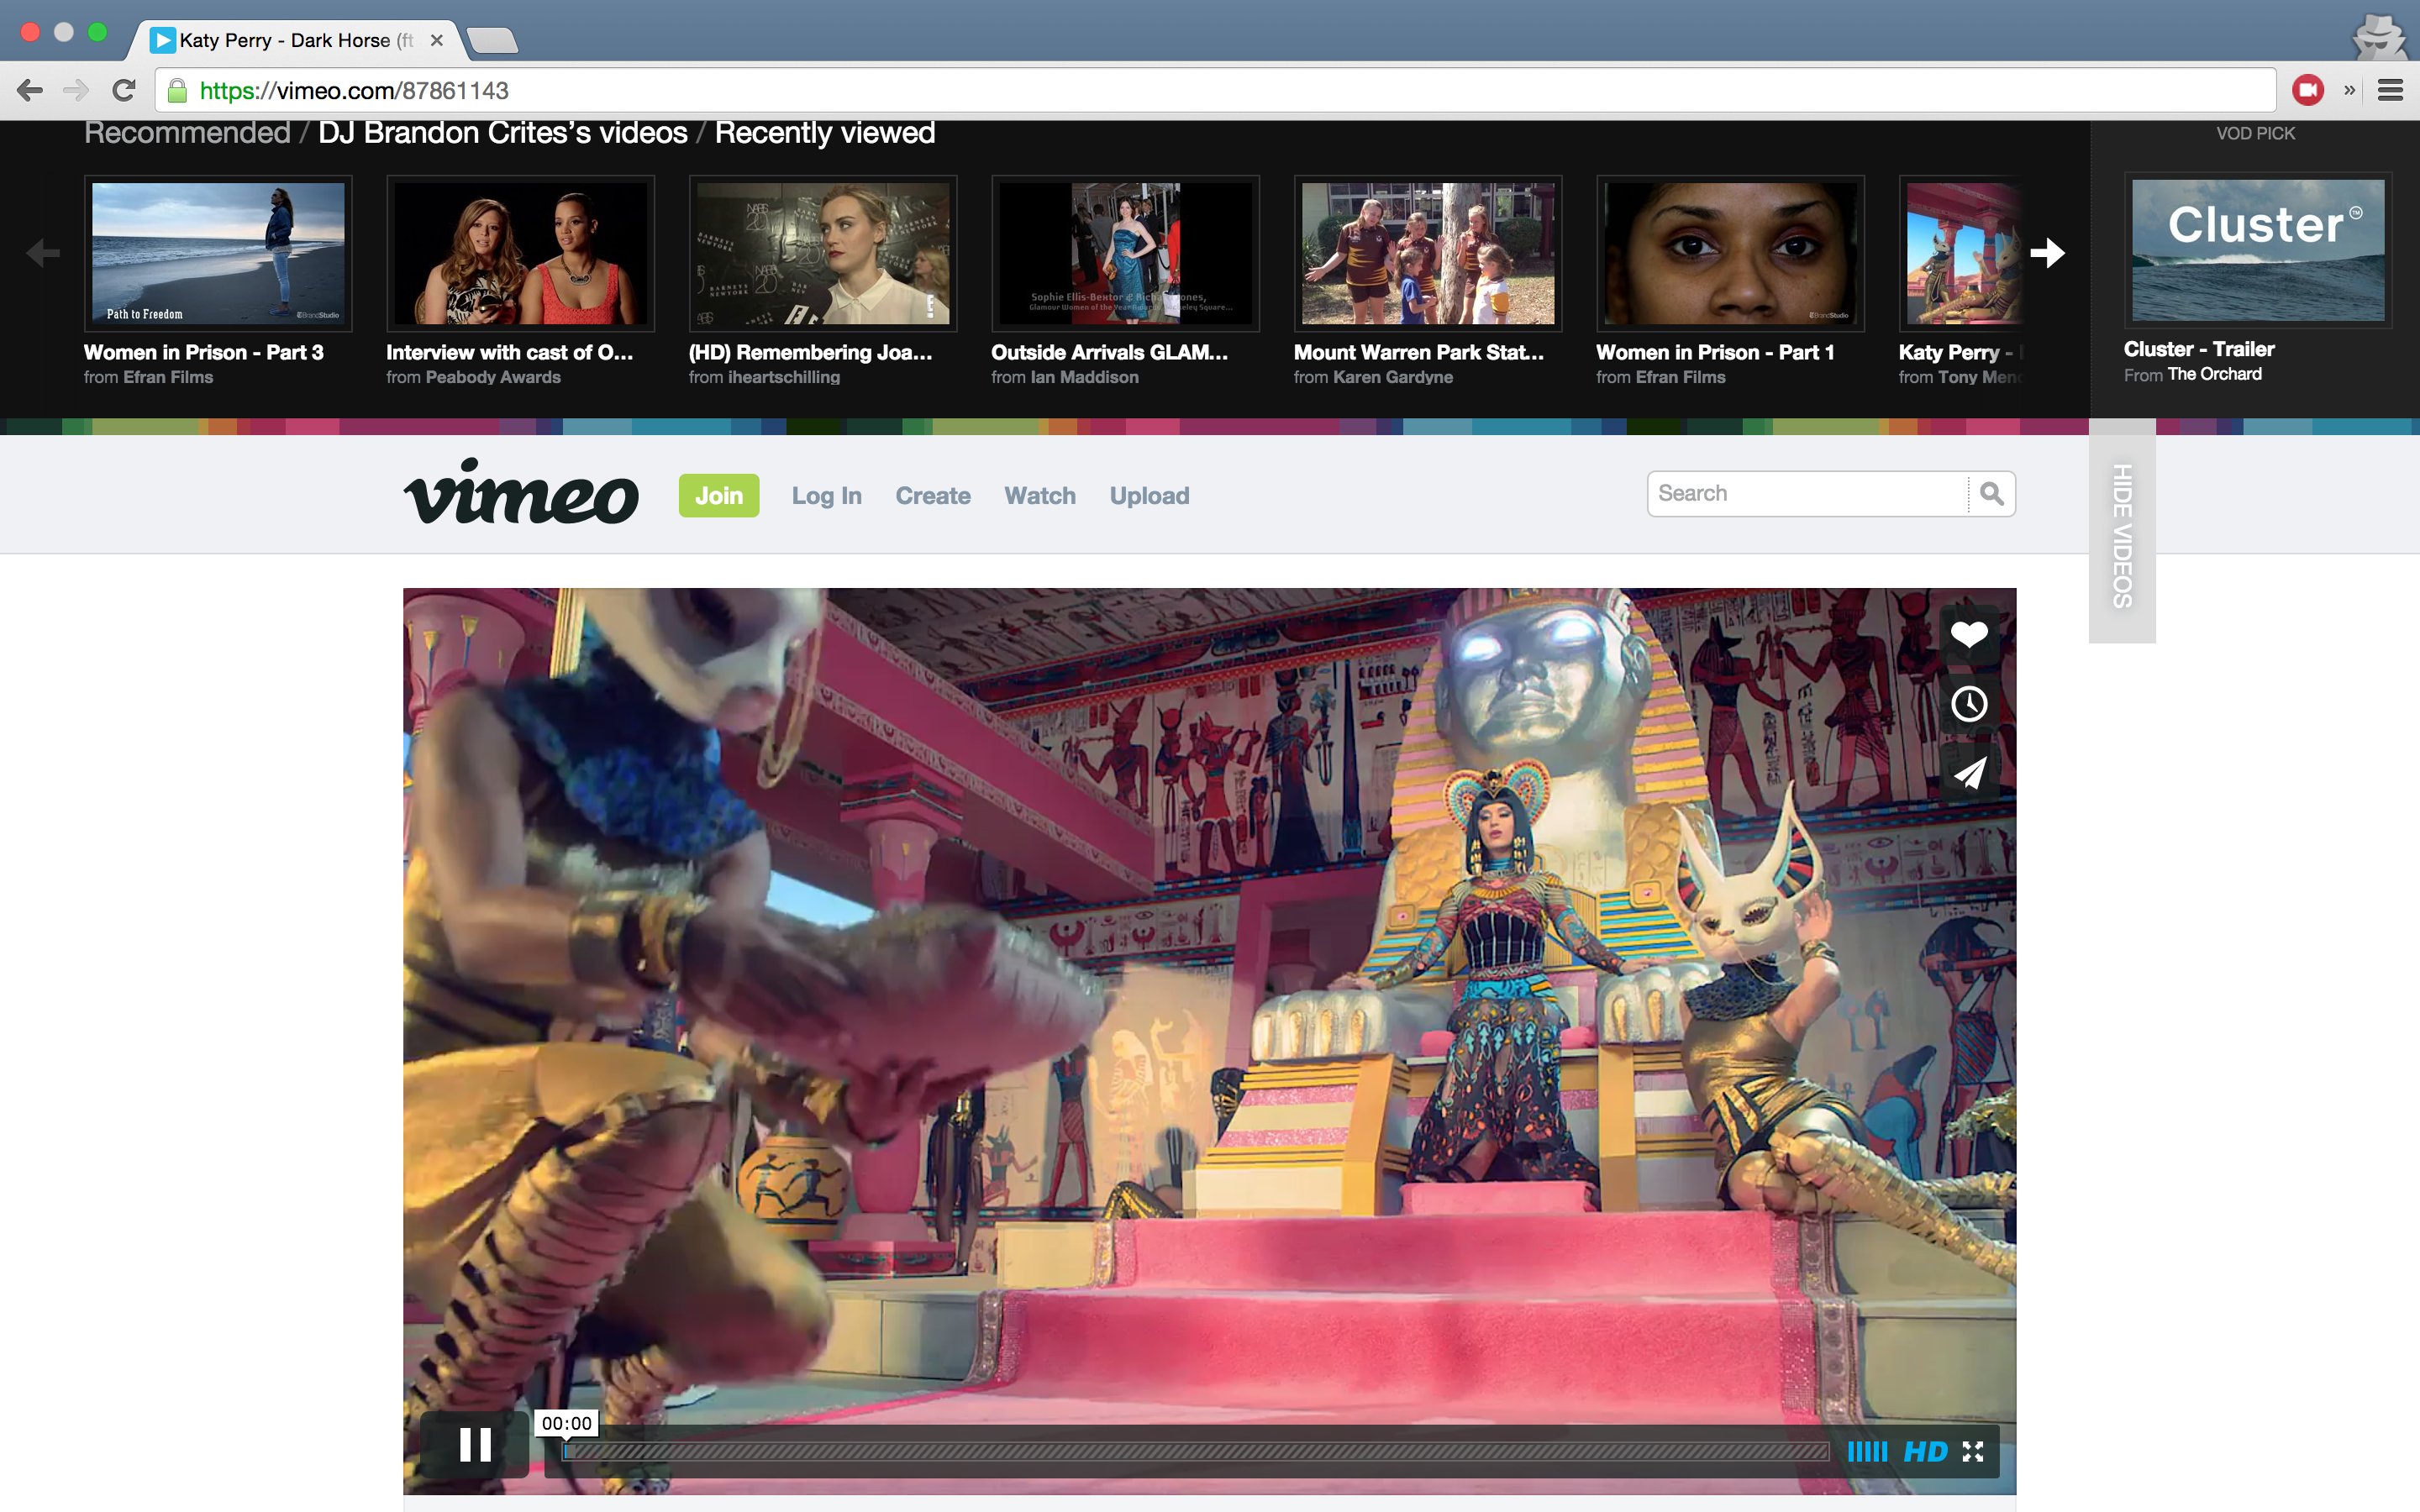Reload the page in browser
The width and height of the screenshot is (2420, 1512).
[x=124, y=91]
